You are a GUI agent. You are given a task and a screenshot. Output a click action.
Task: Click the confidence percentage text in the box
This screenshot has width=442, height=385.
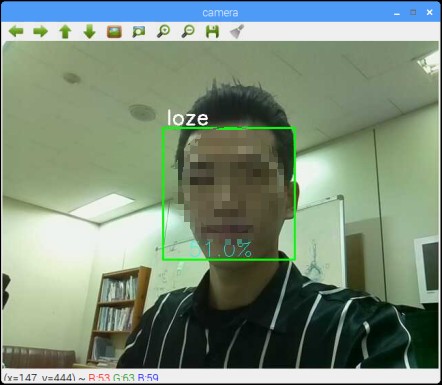pyautogui.click(x=220, y=249)
